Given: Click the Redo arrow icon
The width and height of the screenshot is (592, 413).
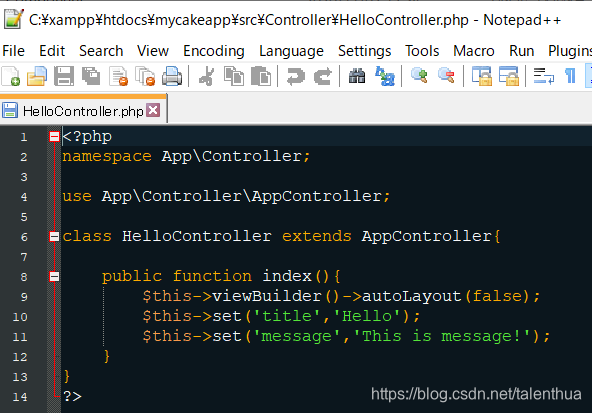Looking at the screenshot, I should pyautogui.click(x=323, y=76).
